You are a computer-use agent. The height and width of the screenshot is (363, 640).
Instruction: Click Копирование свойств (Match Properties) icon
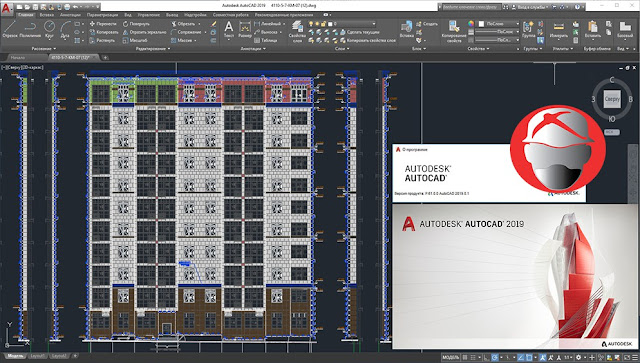(x=454, y=31)
